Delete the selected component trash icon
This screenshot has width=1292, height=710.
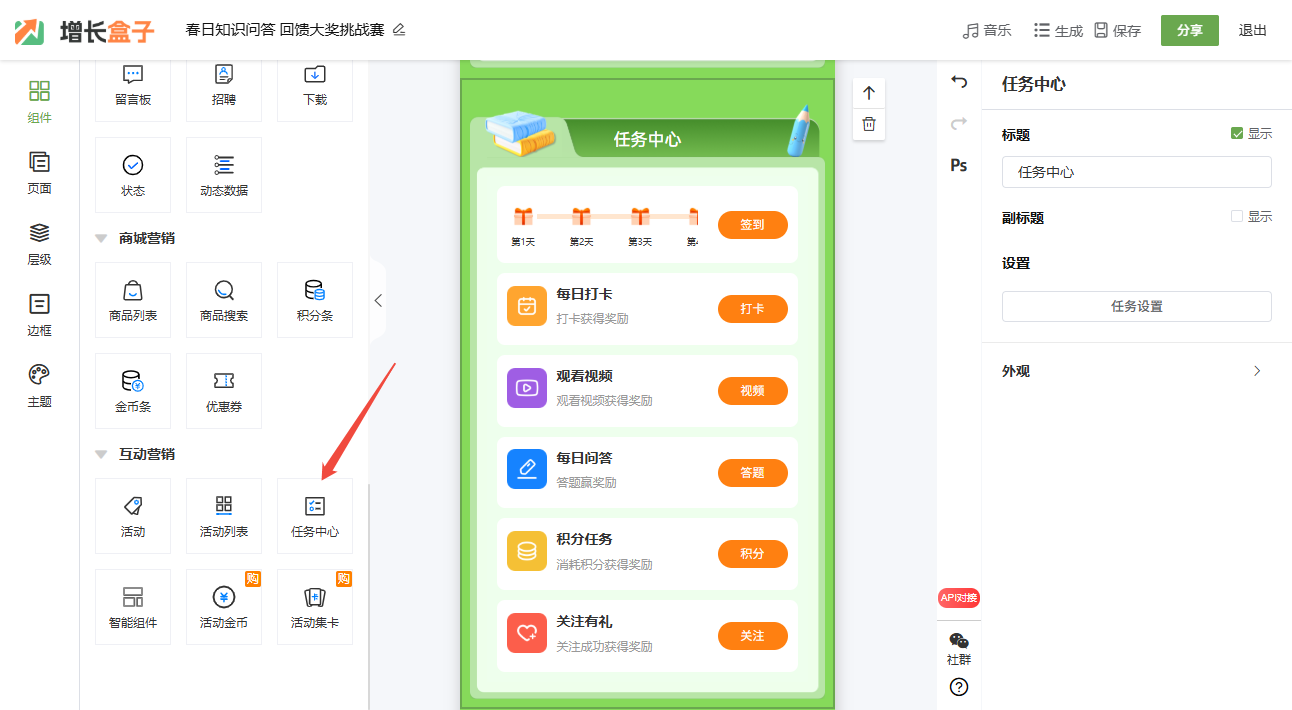[x=869, y=124]
